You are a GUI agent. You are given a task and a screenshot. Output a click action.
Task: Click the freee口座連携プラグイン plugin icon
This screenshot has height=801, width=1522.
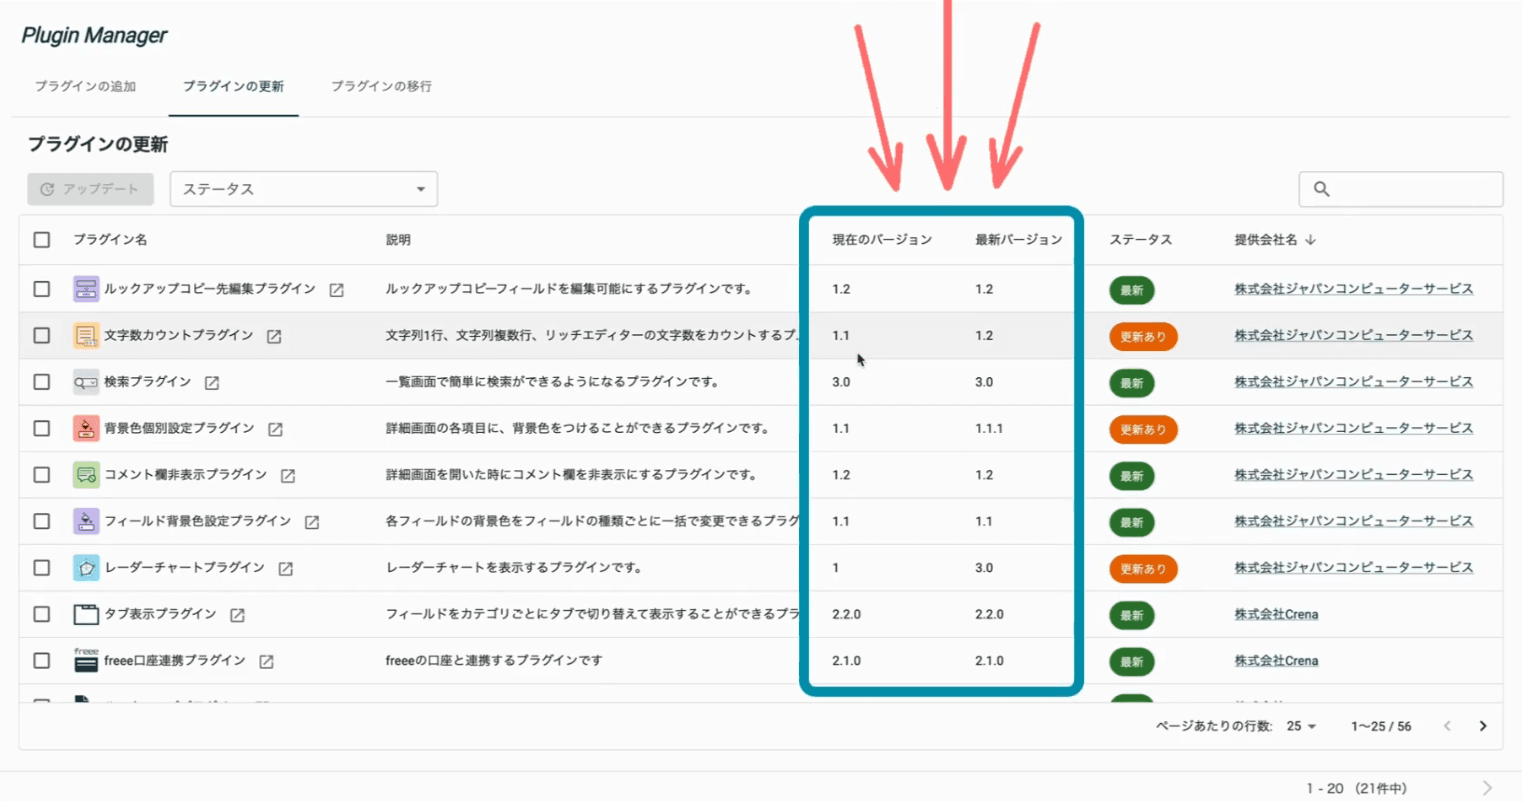pos(86,660)
